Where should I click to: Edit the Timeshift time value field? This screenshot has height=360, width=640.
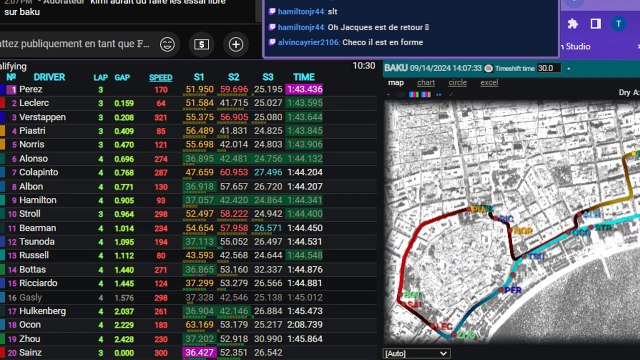tap(549, 68)
